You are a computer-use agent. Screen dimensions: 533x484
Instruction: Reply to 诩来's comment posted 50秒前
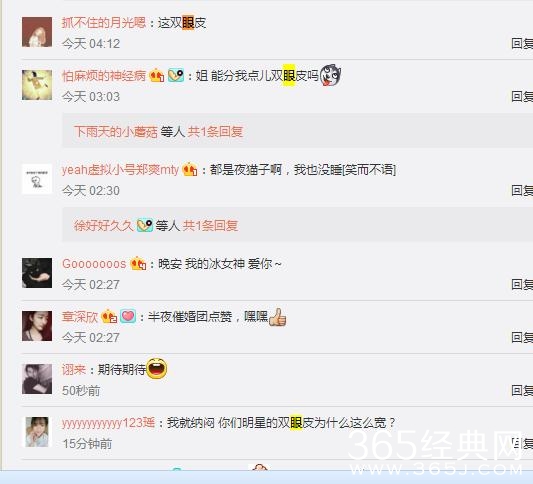(x=522, y=391)
